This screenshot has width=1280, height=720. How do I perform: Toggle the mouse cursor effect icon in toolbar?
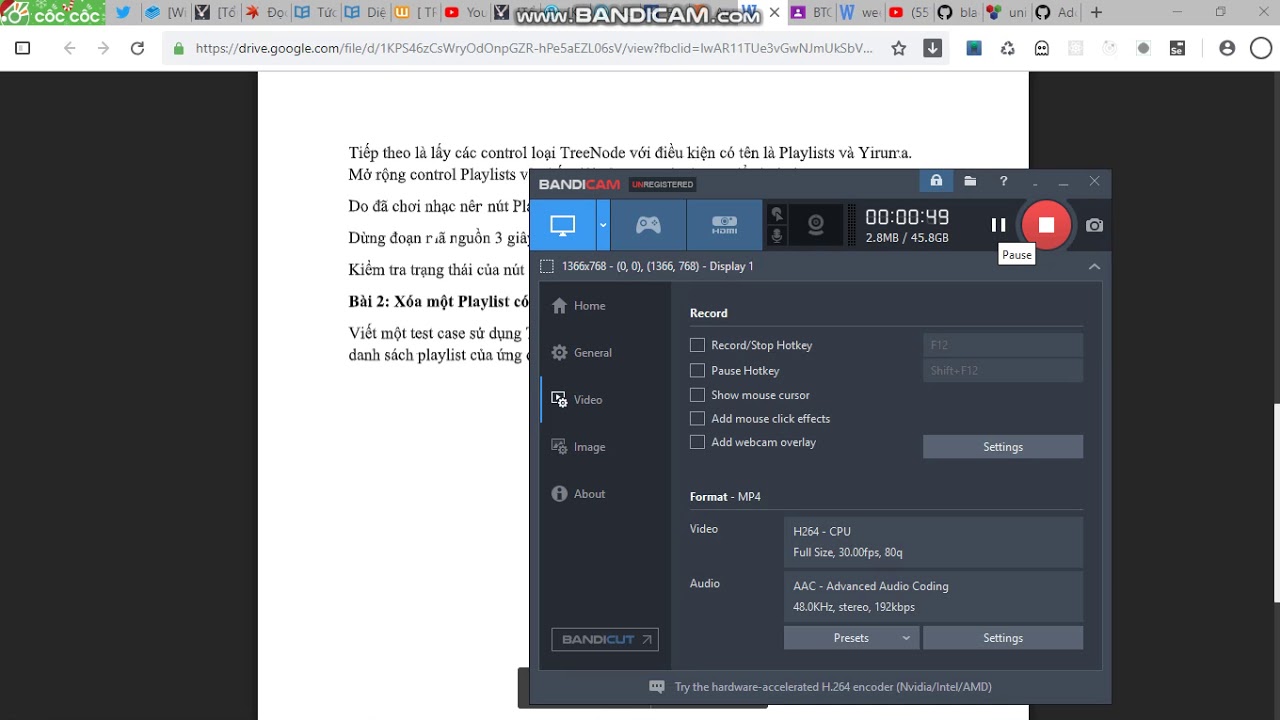(x=776, y=214)
